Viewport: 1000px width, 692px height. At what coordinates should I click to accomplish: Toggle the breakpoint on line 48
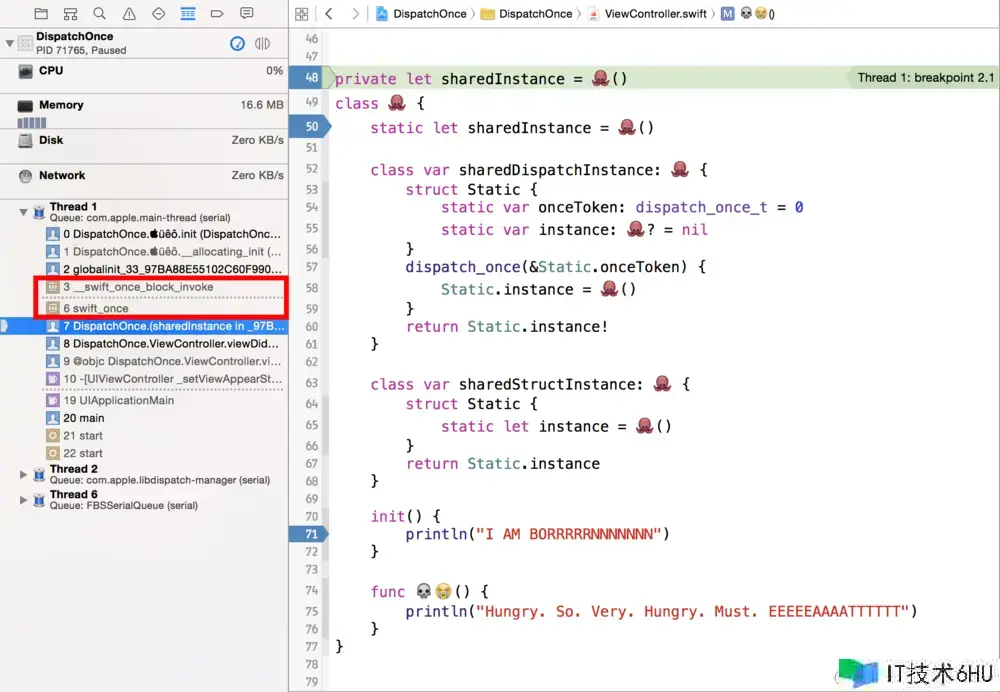point(311,78)
